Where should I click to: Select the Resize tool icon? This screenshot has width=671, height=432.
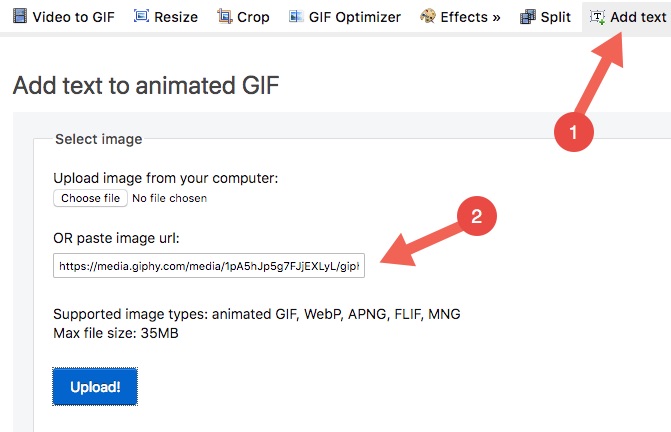pos(141,16)
